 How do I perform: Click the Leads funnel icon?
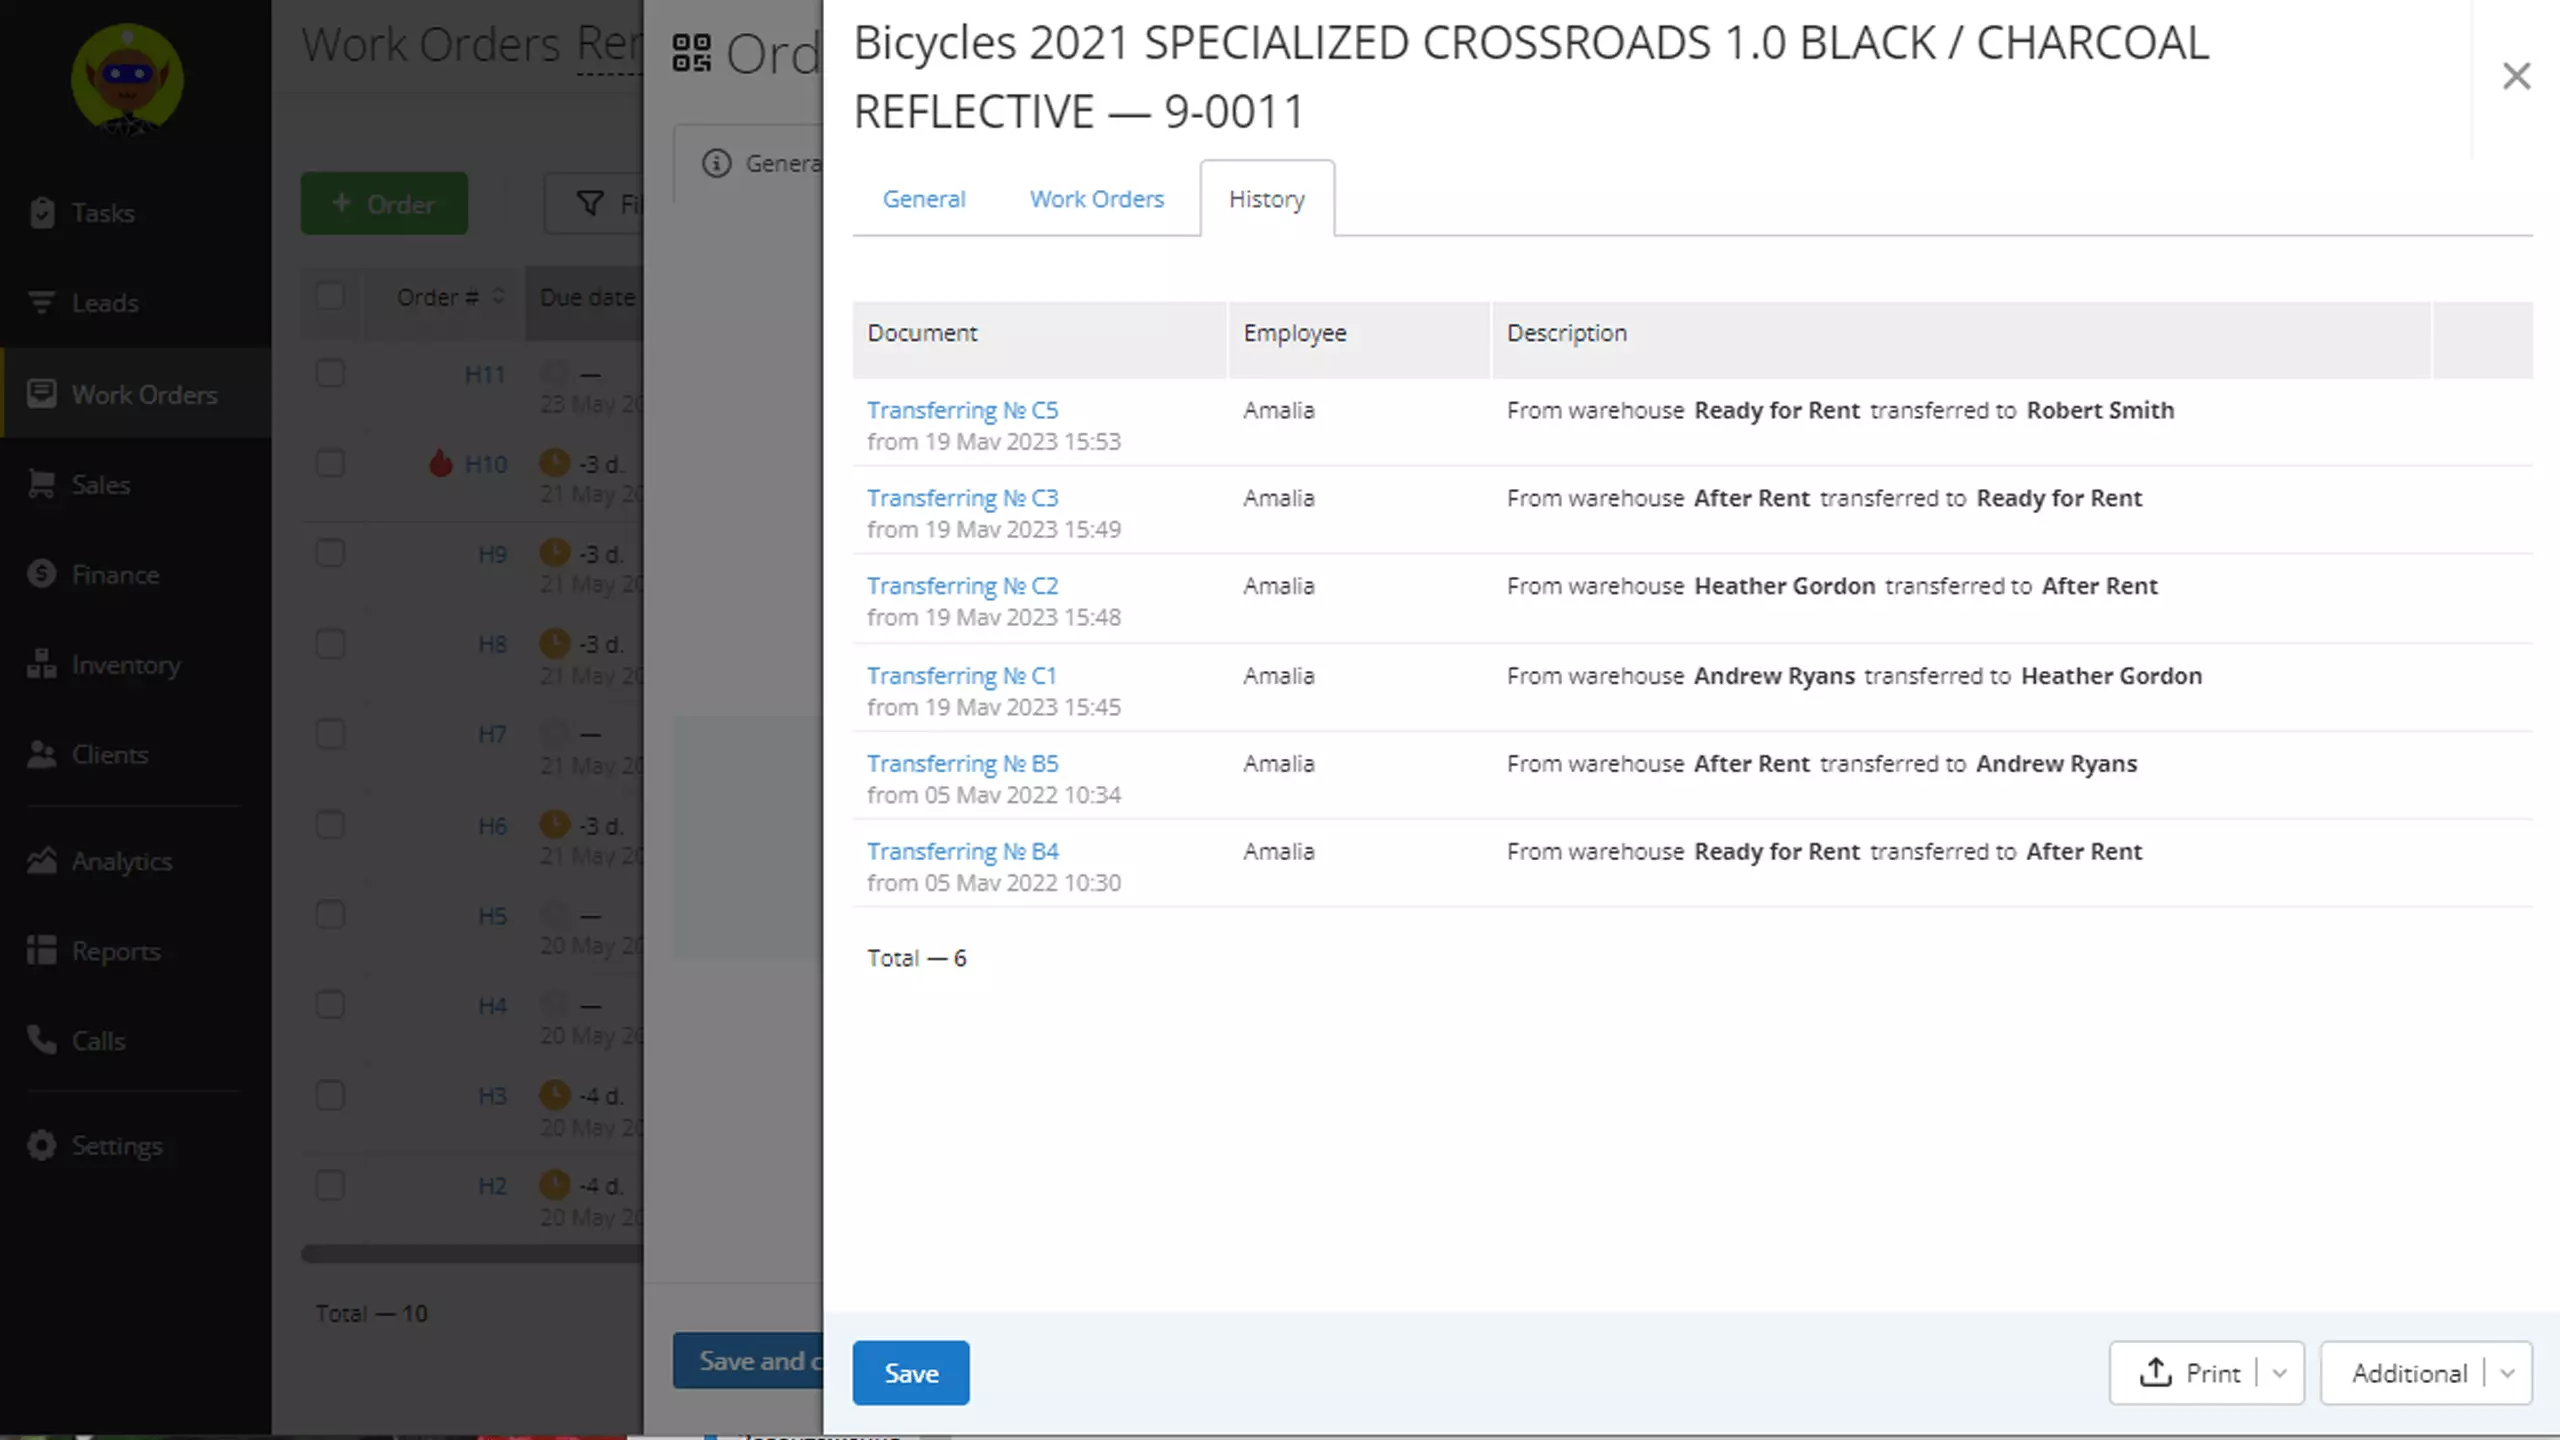pos(41,302)
